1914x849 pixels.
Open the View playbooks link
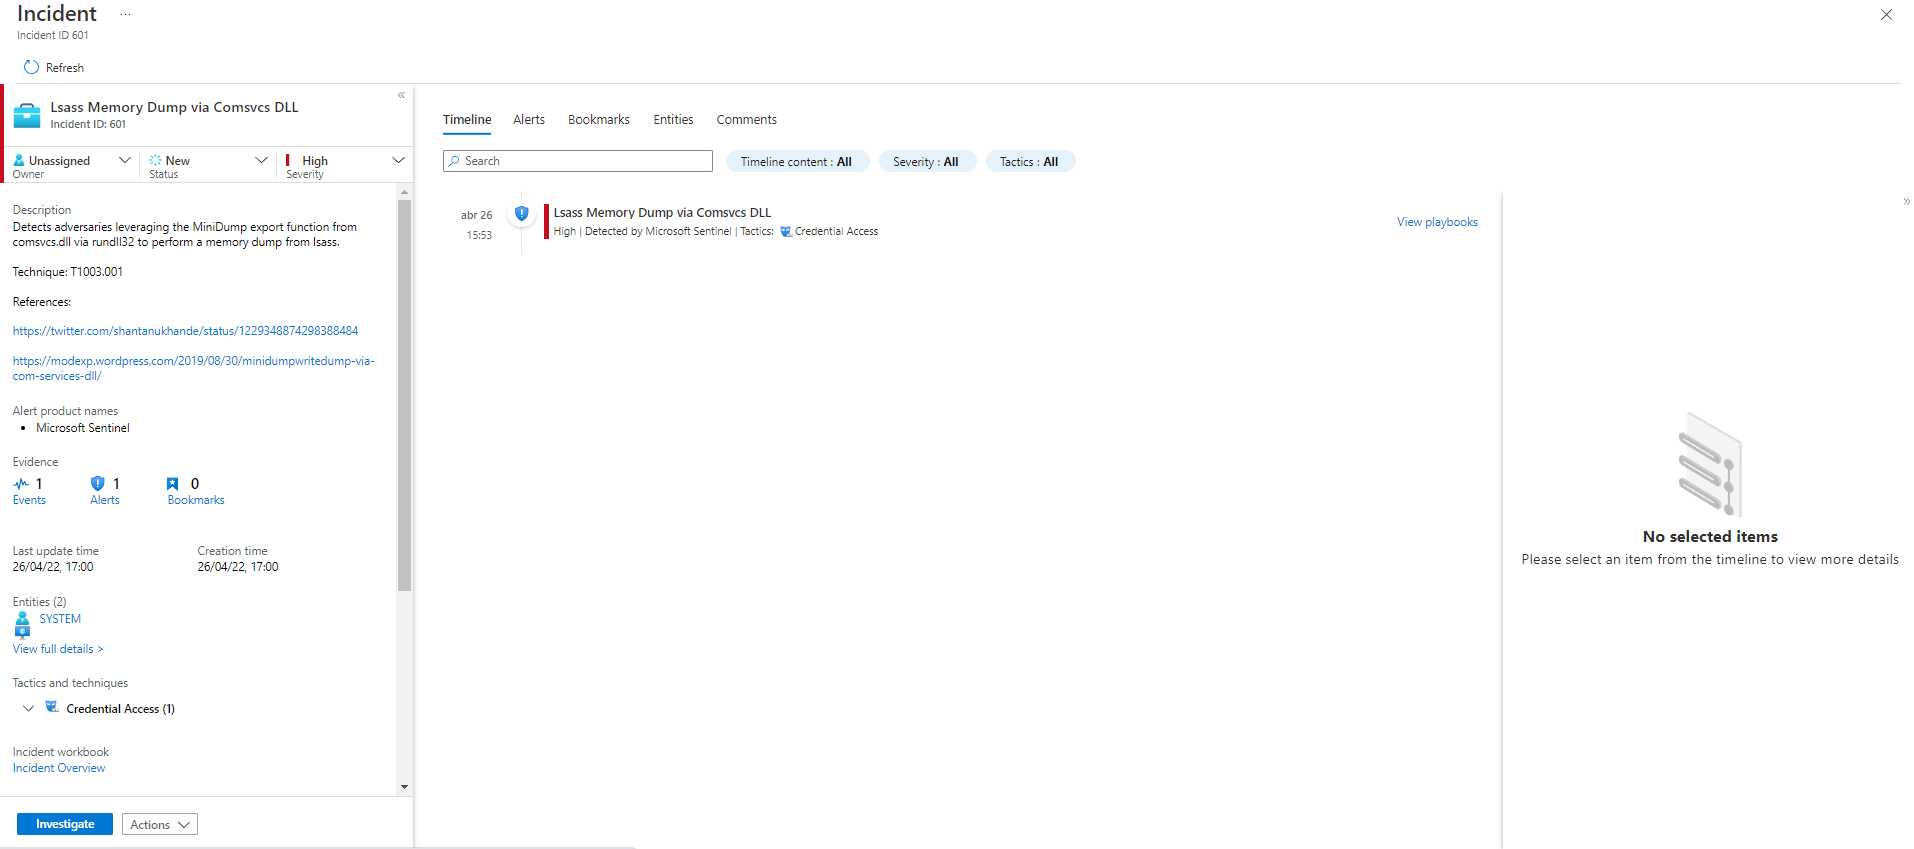pyautogui.click(x=1437, y=222)
